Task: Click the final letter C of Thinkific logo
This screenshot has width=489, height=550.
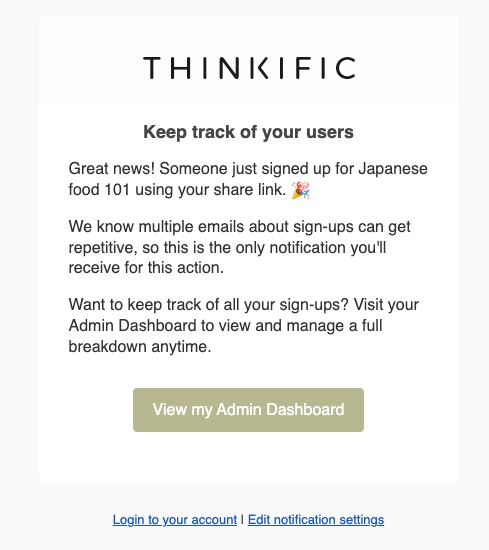Action: (346, 68)
